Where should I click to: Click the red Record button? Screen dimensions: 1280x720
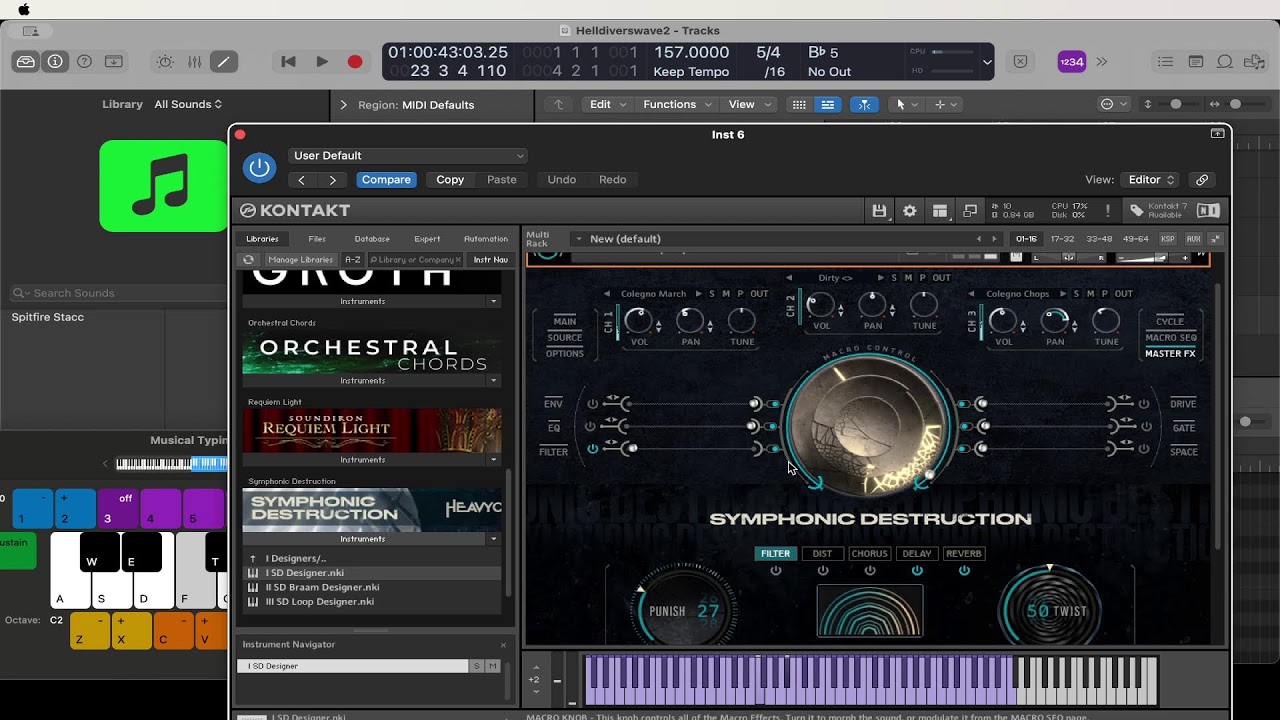pyautogui.click(x=354, y=62)
